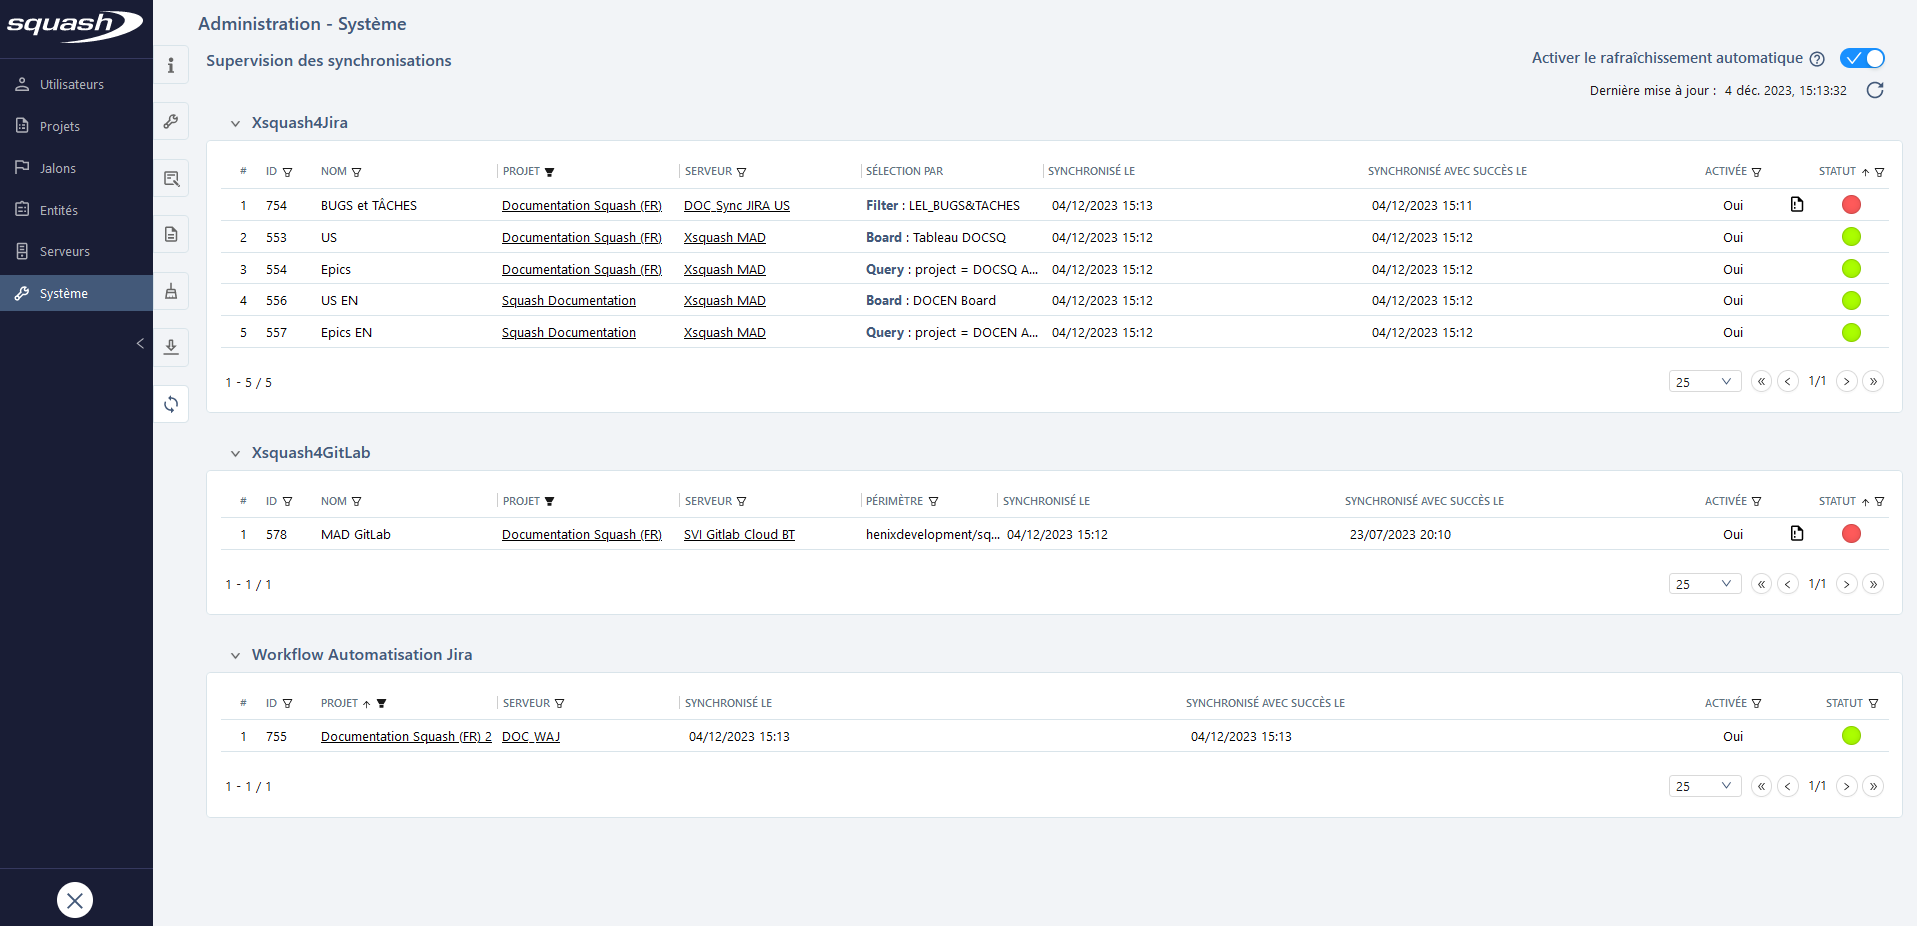
Task: Go to last page in Xsquash4Jira table
Action: (x=1873, y=381)
